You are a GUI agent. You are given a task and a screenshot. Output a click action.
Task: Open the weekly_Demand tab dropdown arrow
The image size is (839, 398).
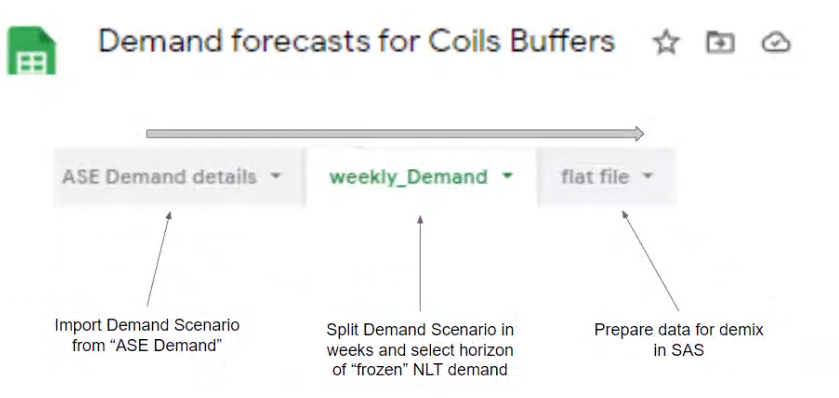(x=507, y=175)
